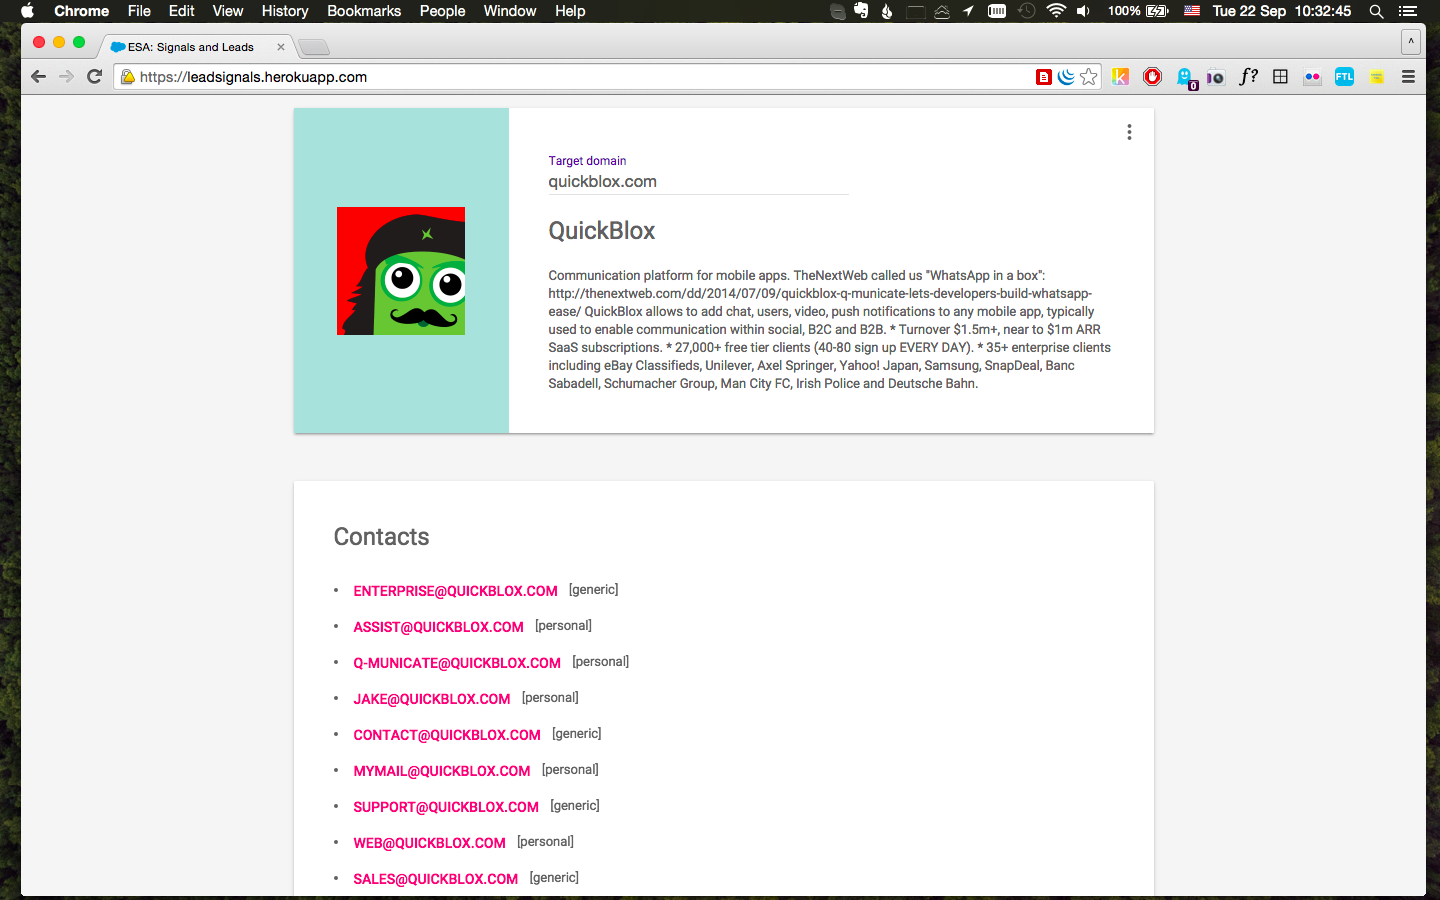Open the Ghostery ghost extension
Image resolution: width=1440 pixels, height=900 pixels.
click(x=1186, y=78)
